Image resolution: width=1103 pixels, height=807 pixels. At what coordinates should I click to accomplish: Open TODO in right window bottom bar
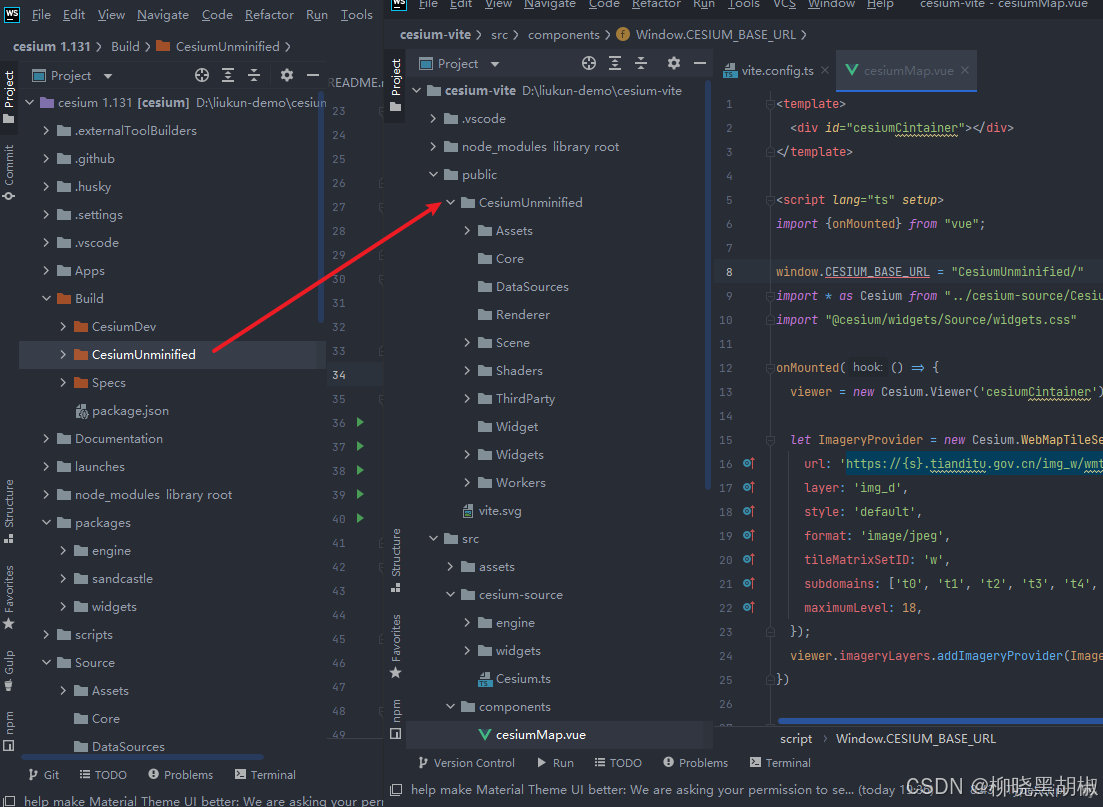(x=618, y=763)
